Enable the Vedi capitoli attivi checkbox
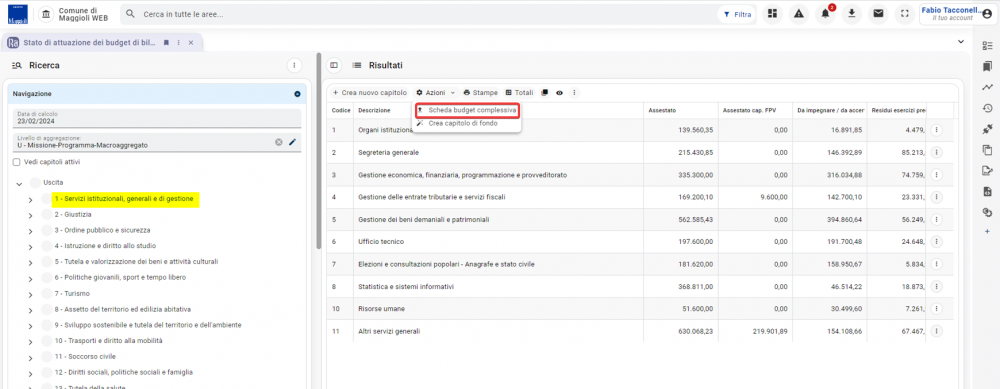Image resolution: width=1000 pixels, height=389 pixels. (17, 162)
